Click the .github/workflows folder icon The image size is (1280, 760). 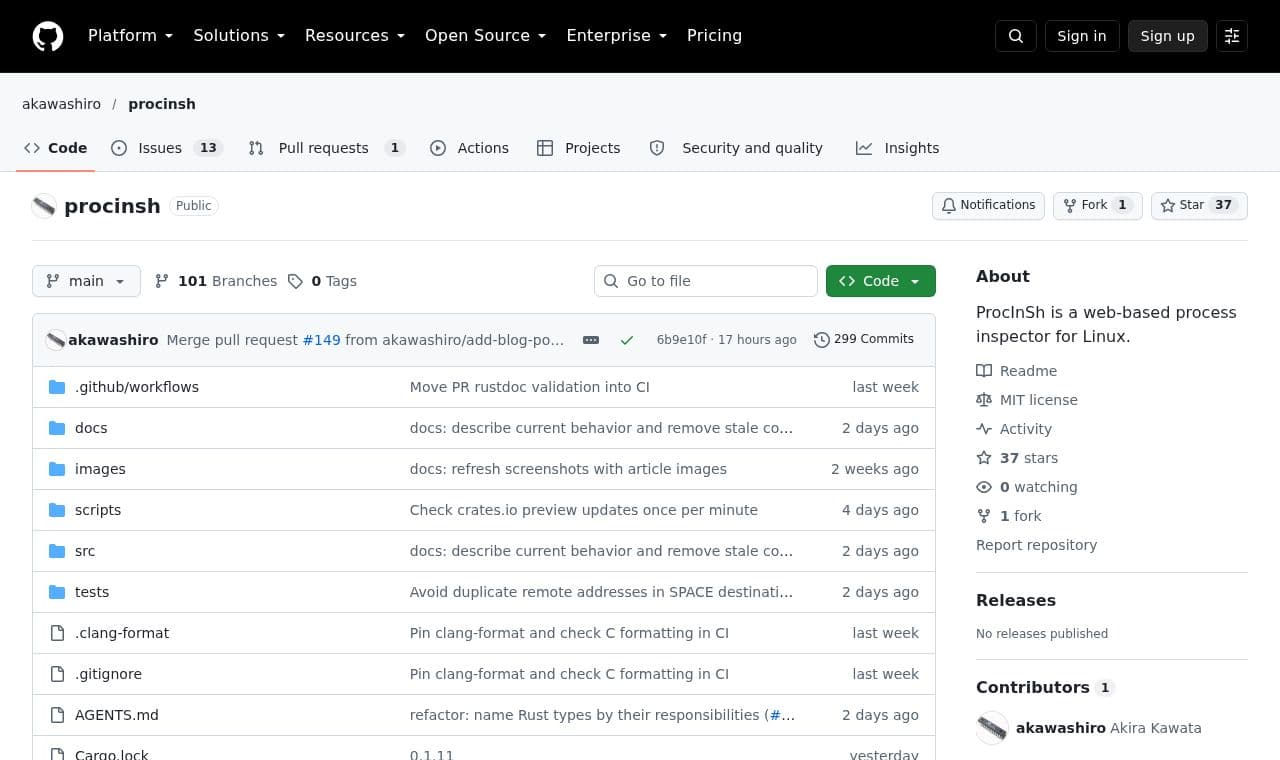tap(57, 387)
